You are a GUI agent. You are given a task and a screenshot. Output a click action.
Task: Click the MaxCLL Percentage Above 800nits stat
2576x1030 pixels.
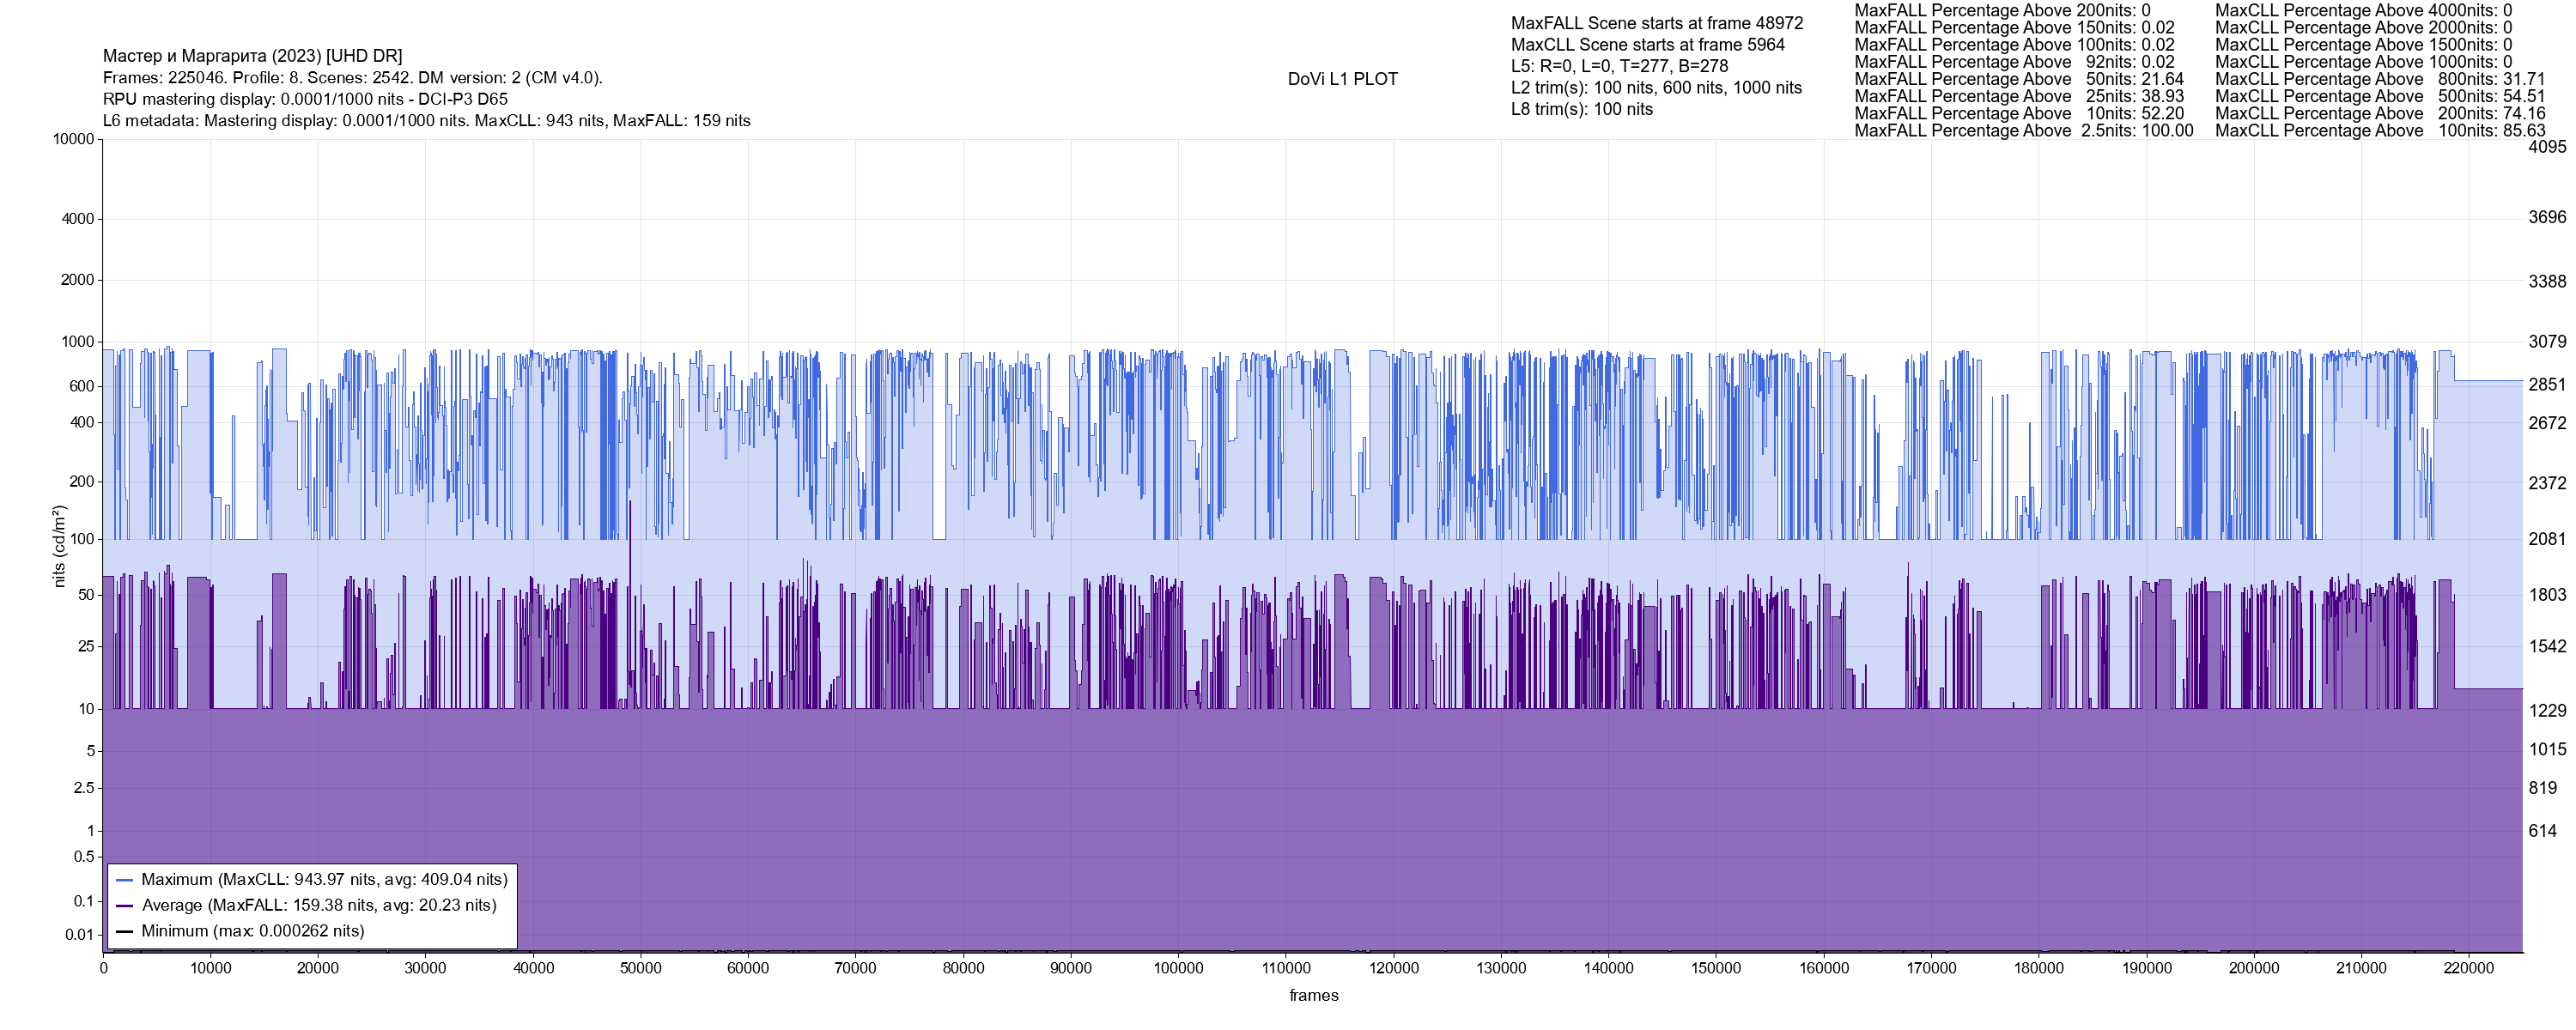(x=2379, y=79)
